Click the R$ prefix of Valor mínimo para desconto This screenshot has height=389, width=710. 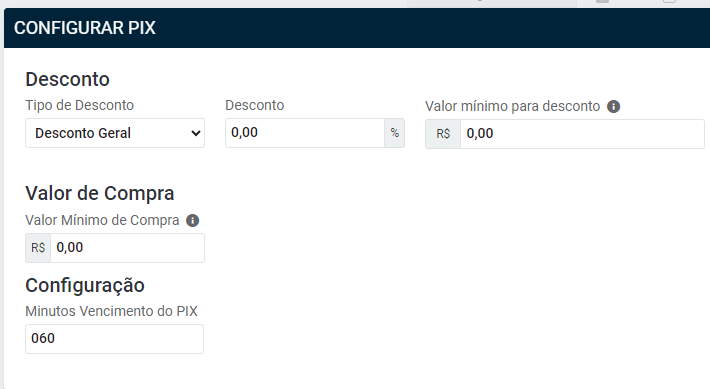tap(443, 134)
